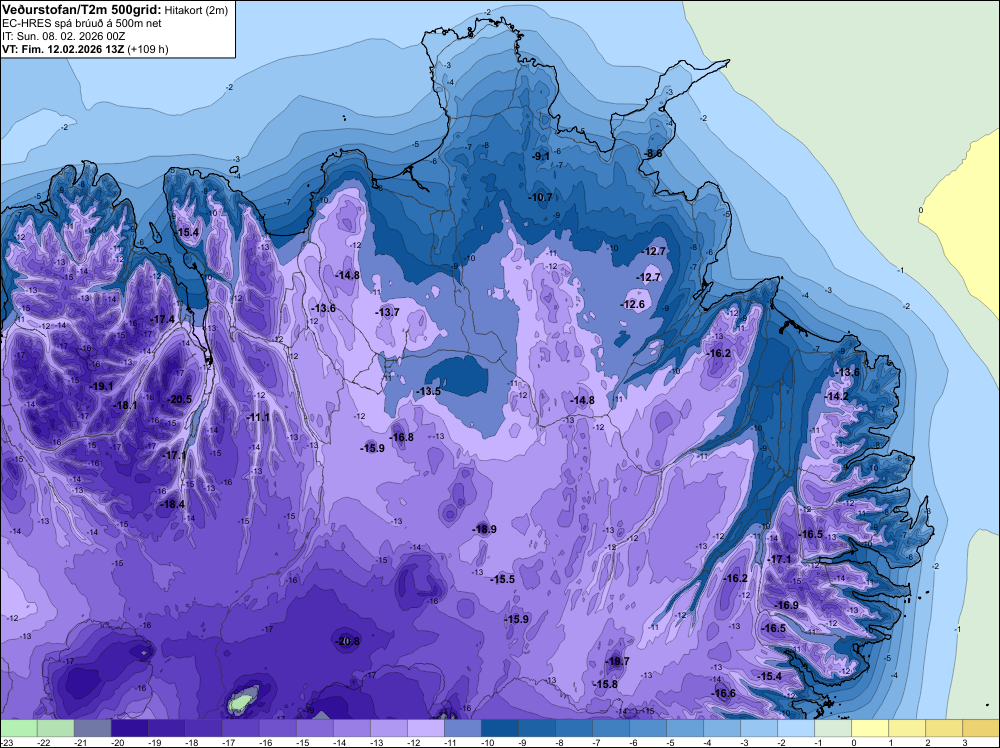
Task: Click the -15.5 temperature value on the map
Action: point(502,579)
